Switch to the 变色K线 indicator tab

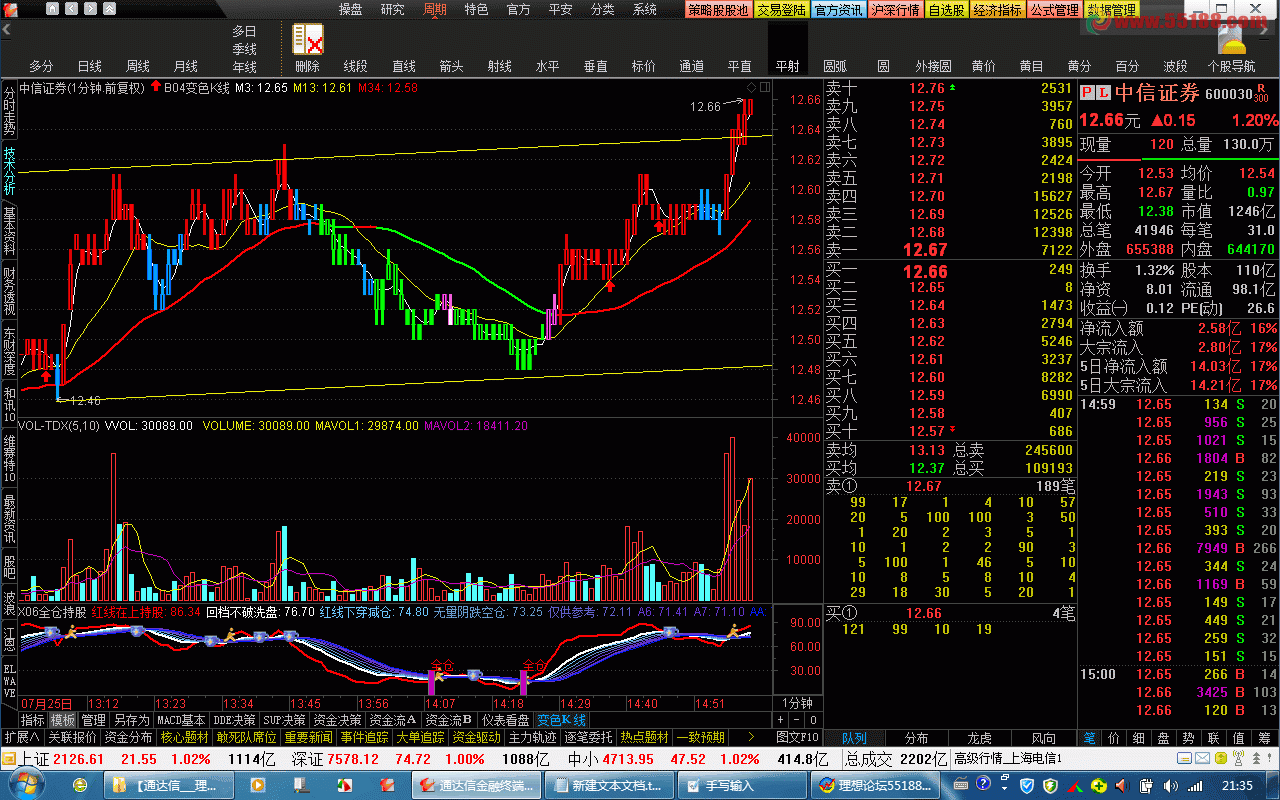pyautogui.click(x=562, y=720)
